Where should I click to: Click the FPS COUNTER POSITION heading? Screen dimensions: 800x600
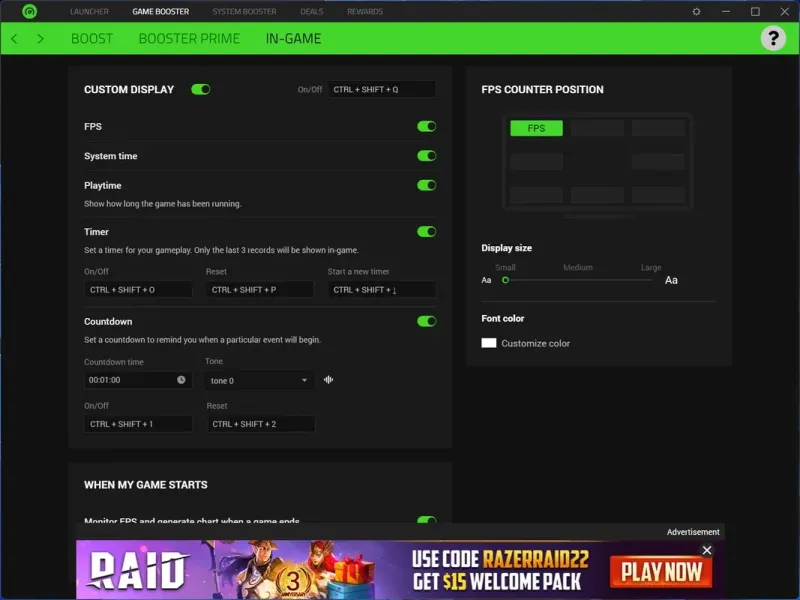(542, 89)
